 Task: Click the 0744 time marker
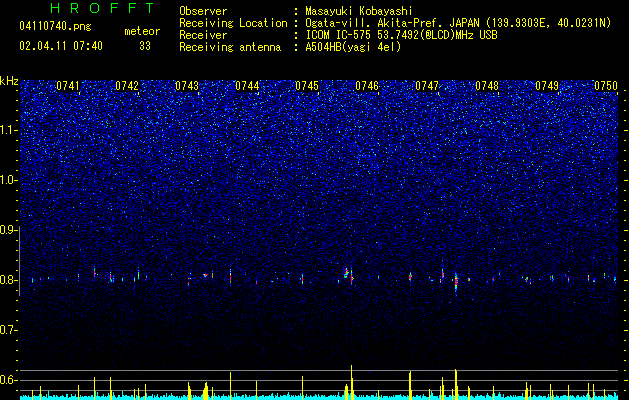click(247, 86)
